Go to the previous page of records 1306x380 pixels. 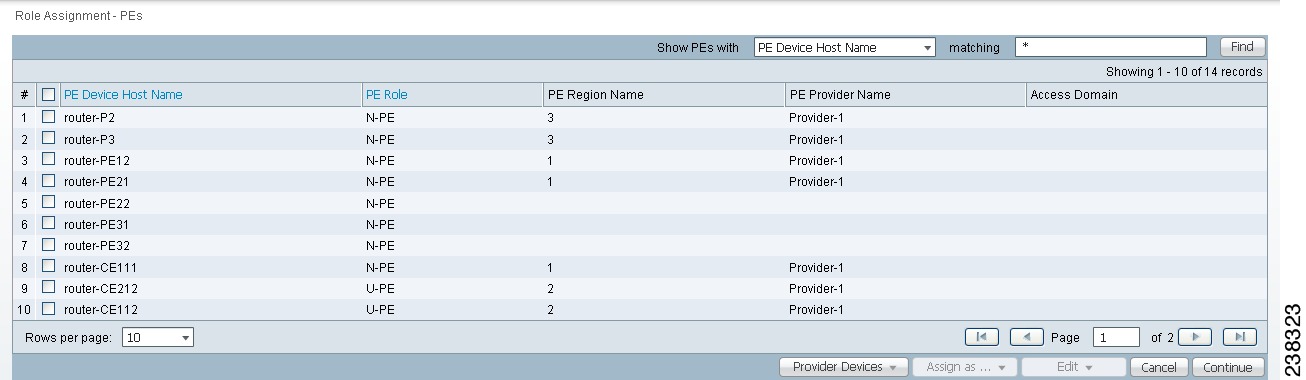(x=1027, y=337)
